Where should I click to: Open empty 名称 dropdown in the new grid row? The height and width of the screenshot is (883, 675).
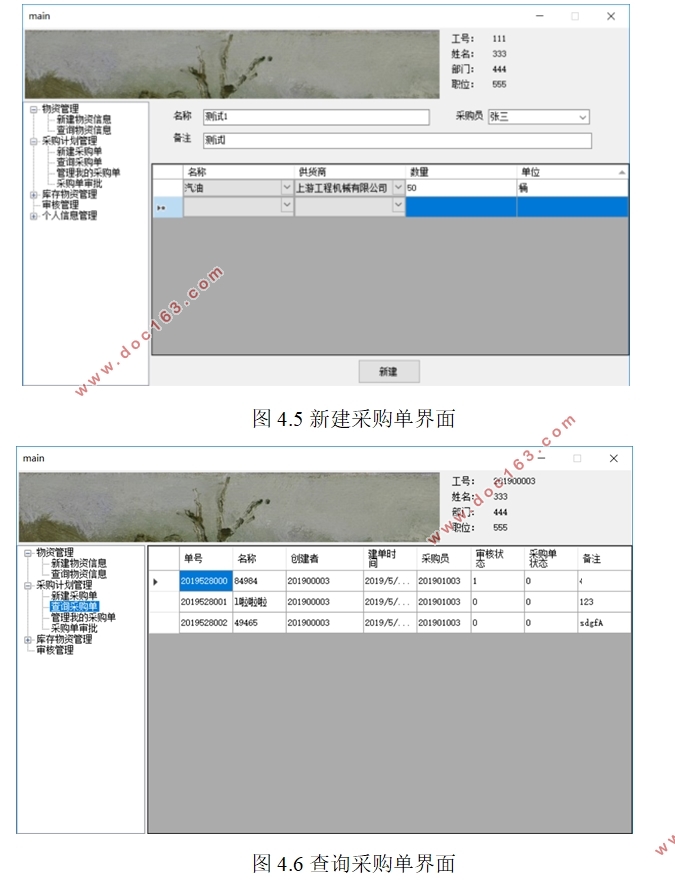click(287, 206)
